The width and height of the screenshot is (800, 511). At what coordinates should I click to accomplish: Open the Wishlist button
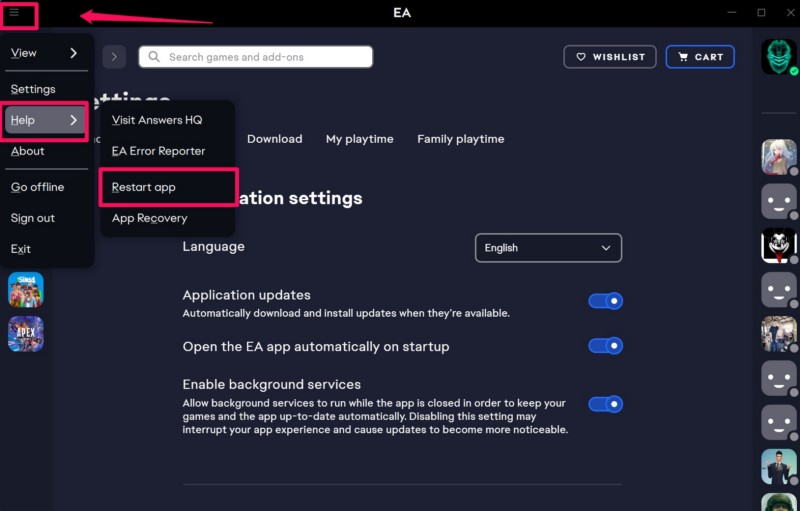pyautogui.click(x=610, y=57)
